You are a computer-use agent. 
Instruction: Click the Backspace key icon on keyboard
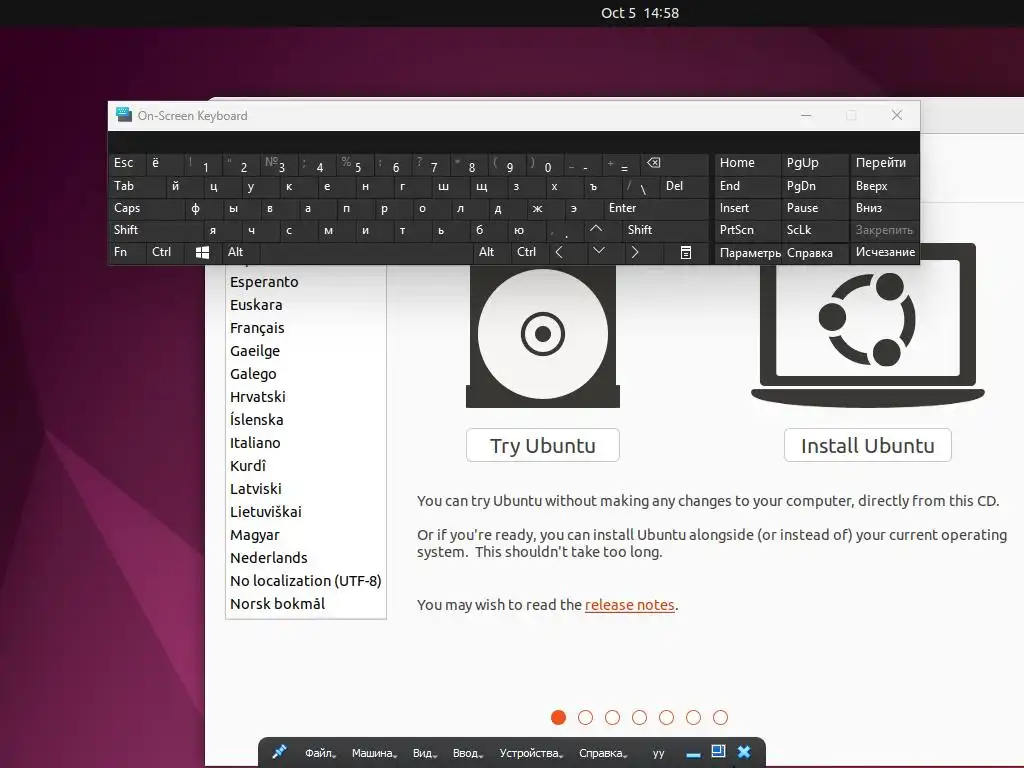coord(654,163)
